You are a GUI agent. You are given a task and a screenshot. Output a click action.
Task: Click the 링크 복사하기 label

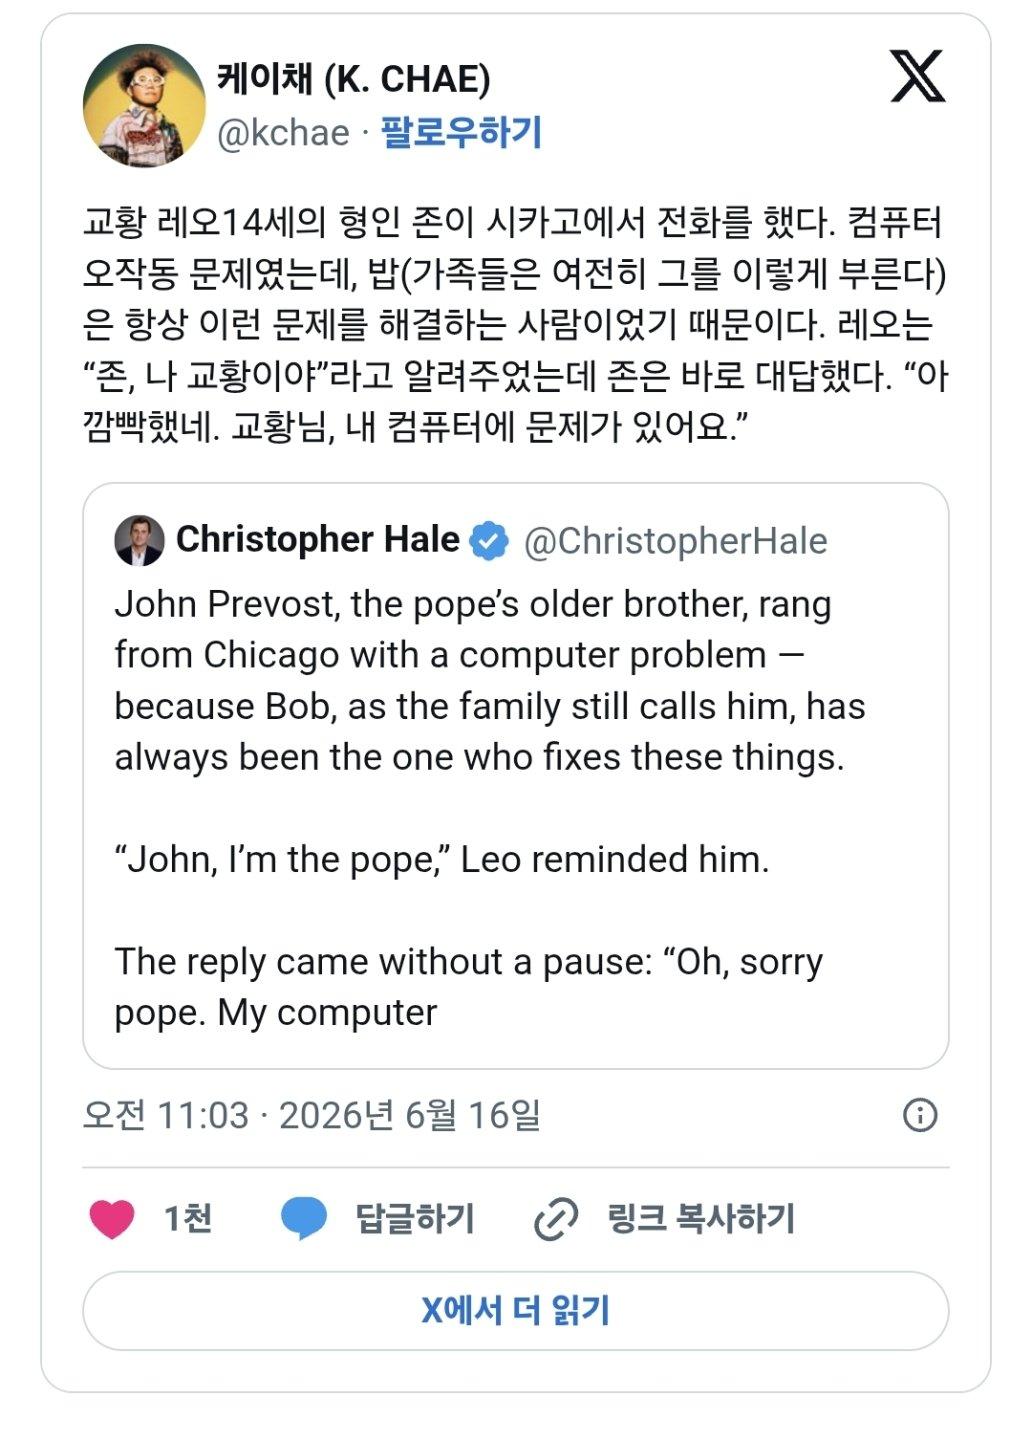click(x=701, y=1218)
